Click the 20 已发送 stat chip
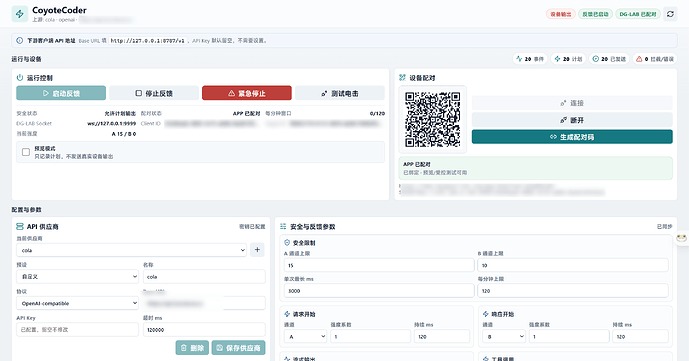 pyautogui.click(x=609, y=59)
